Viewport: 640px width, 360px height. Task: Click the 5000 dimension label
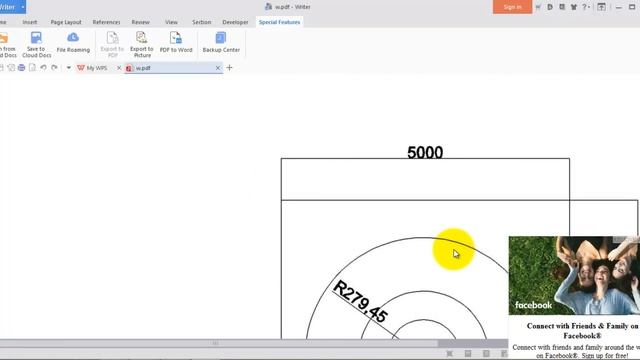pos(425,152)
